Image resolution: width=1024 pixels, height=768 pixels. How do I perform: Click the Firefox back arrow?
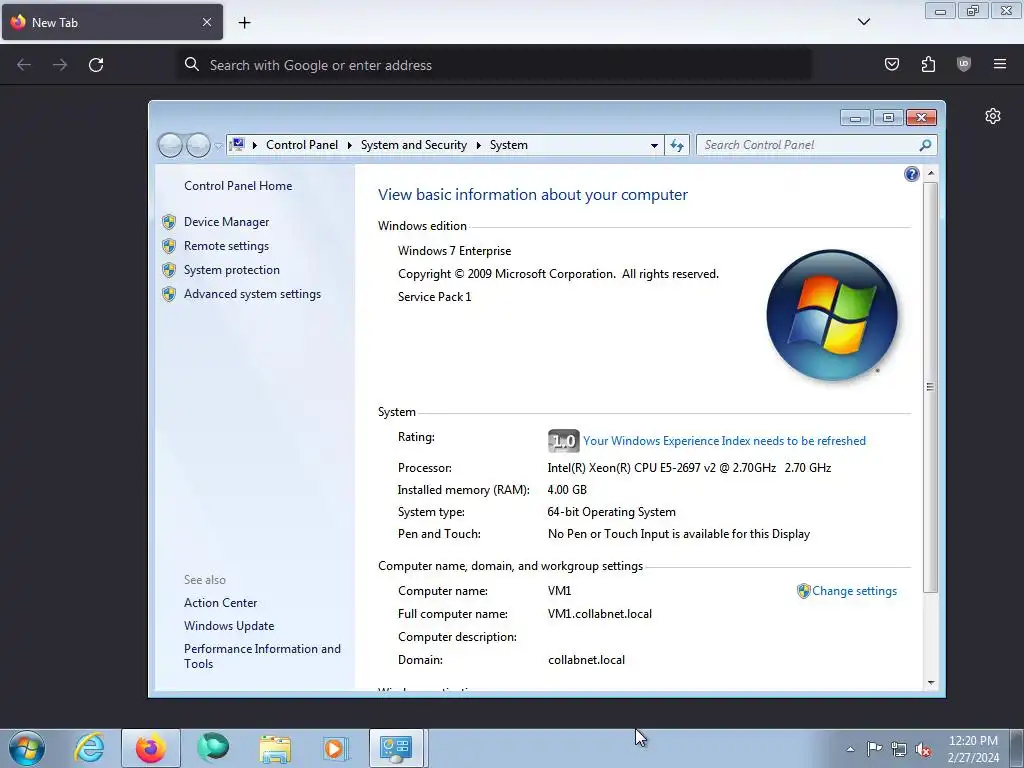click(x=24, y=65)
